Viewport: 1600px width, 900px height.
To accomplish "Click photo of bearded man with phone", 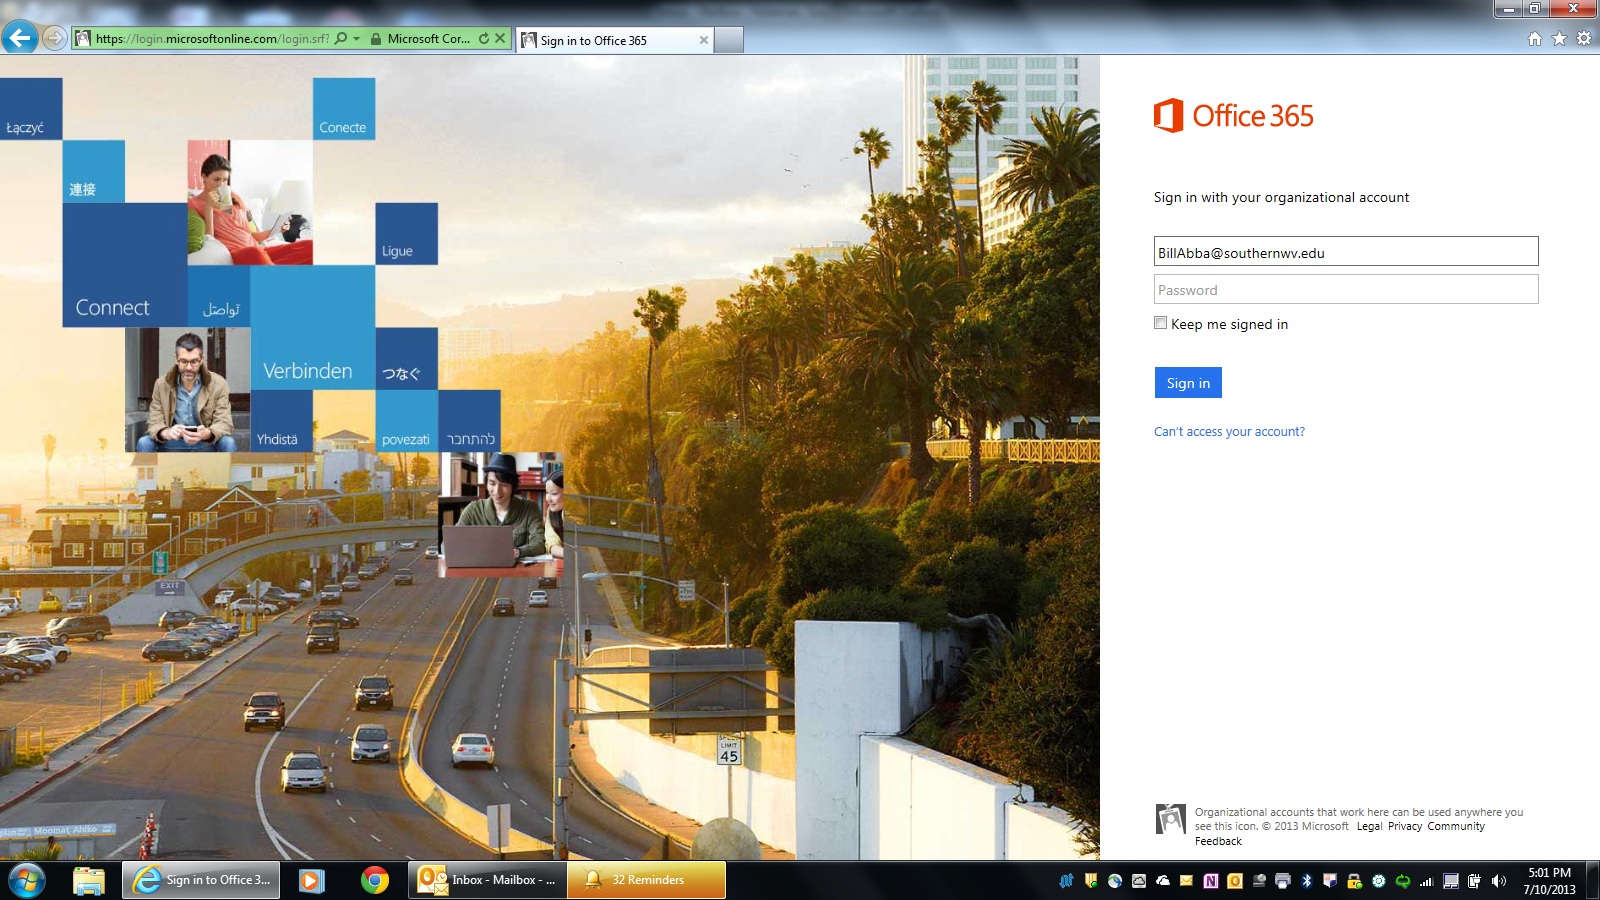I will tap(187, 390).
